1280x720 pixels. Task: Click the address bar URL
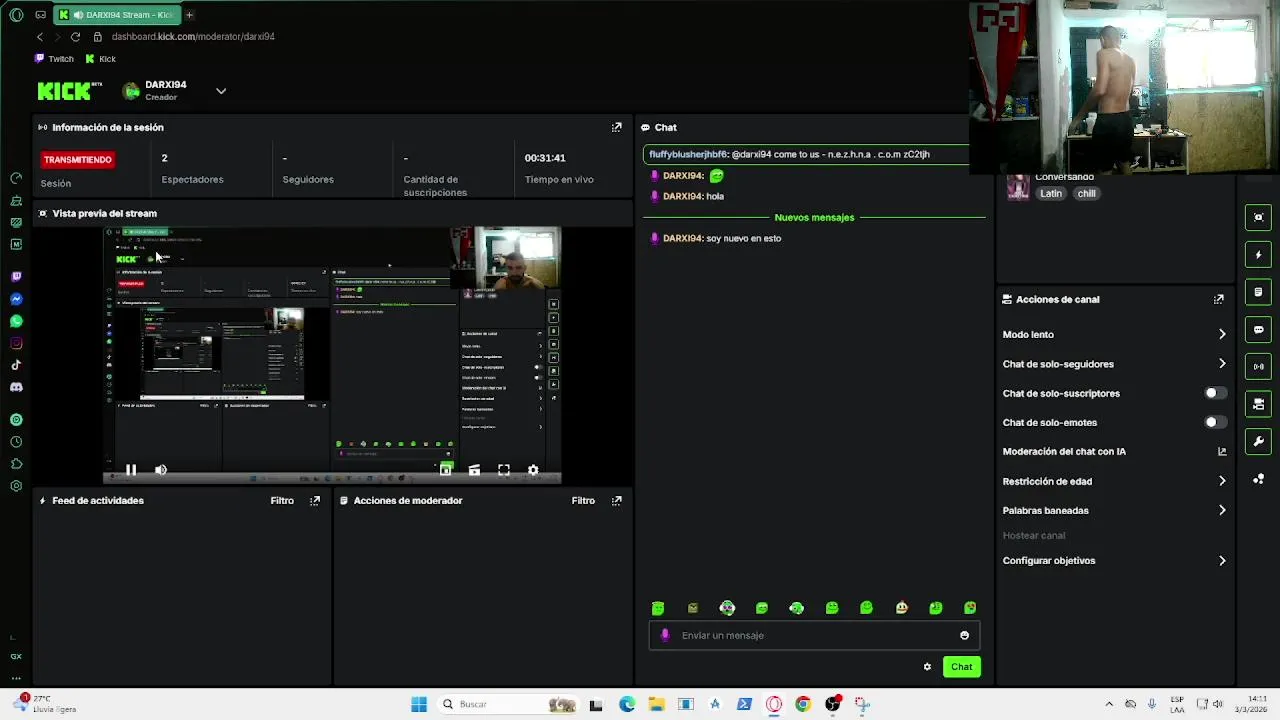click(x=193, y=37)
